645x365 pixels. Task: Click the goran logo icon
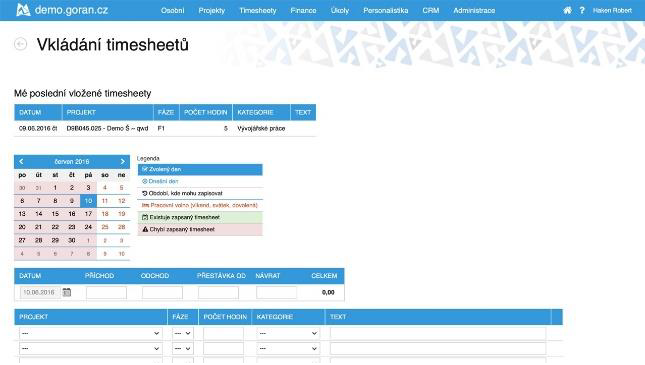[23, 10]
